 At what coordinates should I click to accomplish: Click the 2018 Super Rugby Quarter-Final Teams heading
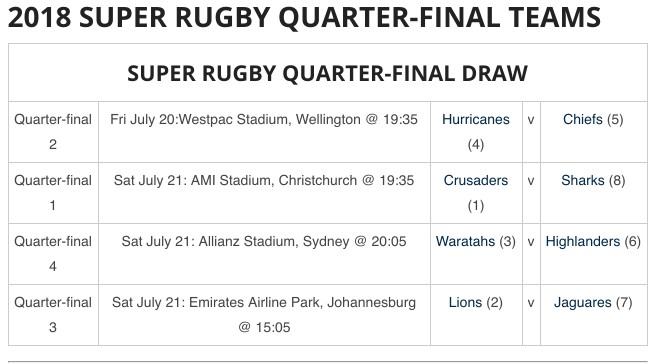304,17
